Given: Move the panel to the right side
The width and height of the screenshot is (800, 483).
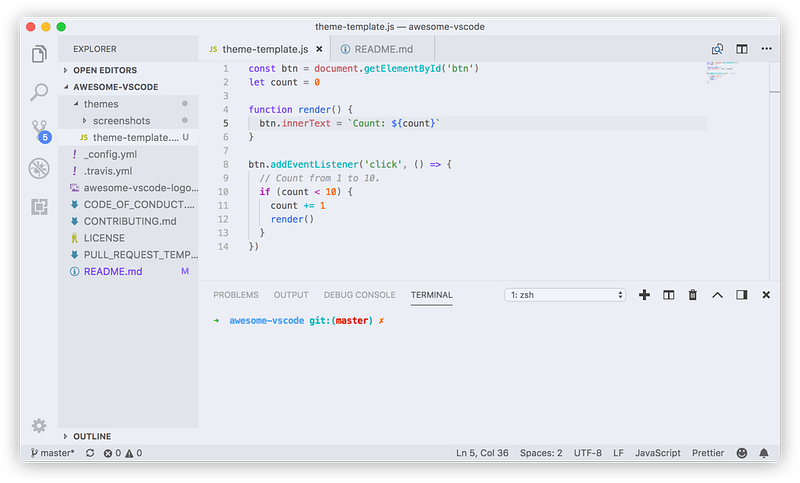Looking at the screenshot, I should pos(742,295).
